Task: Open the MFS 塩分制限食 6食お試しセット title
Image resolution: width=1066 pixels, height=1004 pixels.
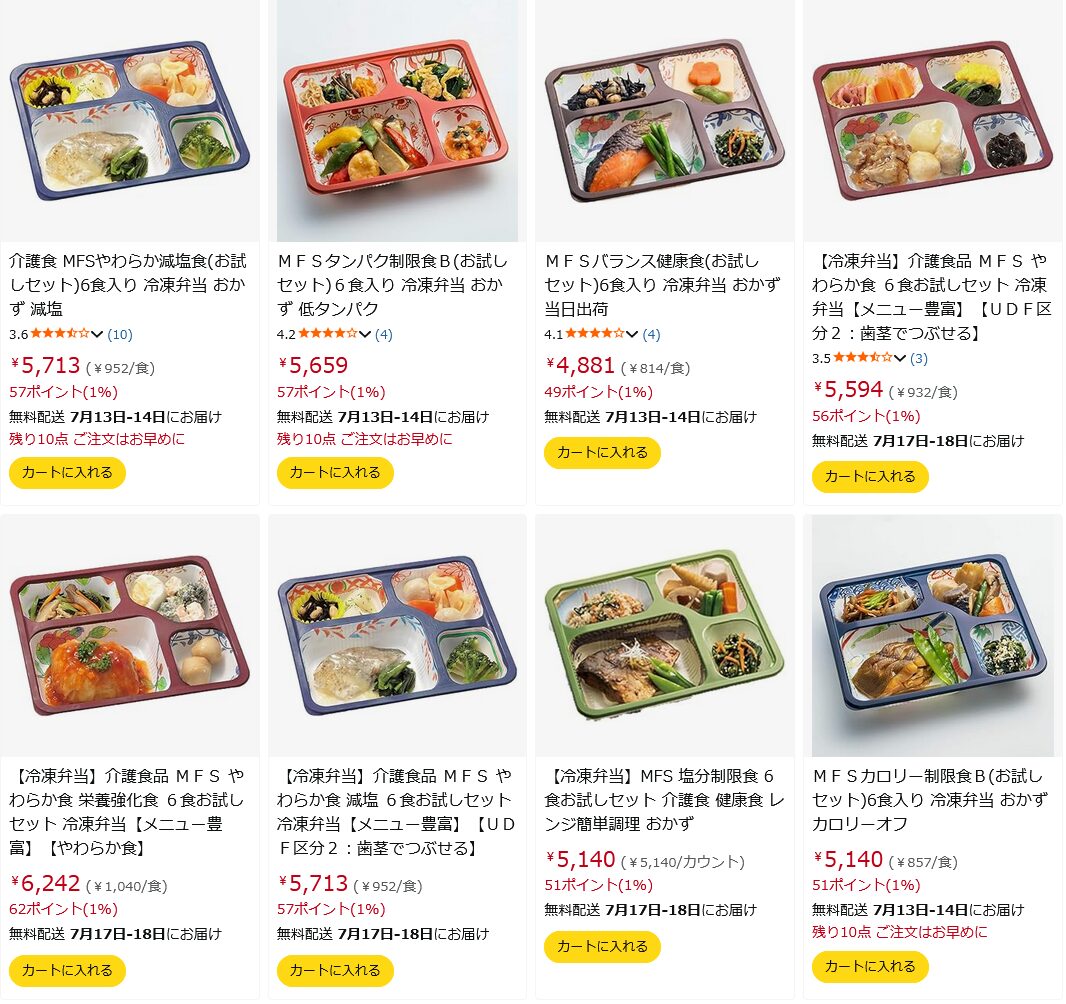Action: (x=664, y=800)
